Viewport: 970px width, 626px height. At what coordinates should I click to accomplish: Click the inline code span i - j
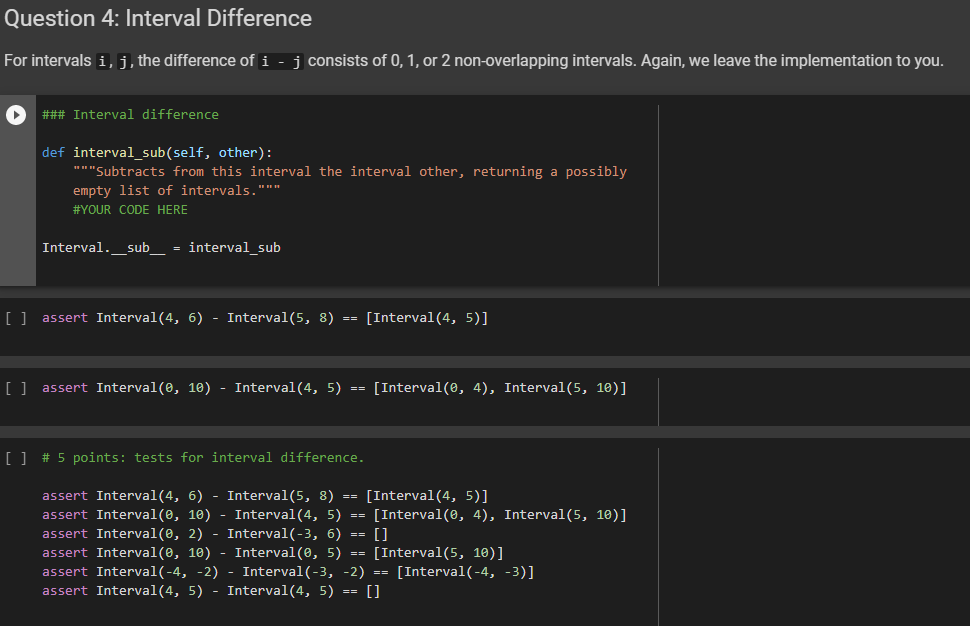tap(279, 61)
